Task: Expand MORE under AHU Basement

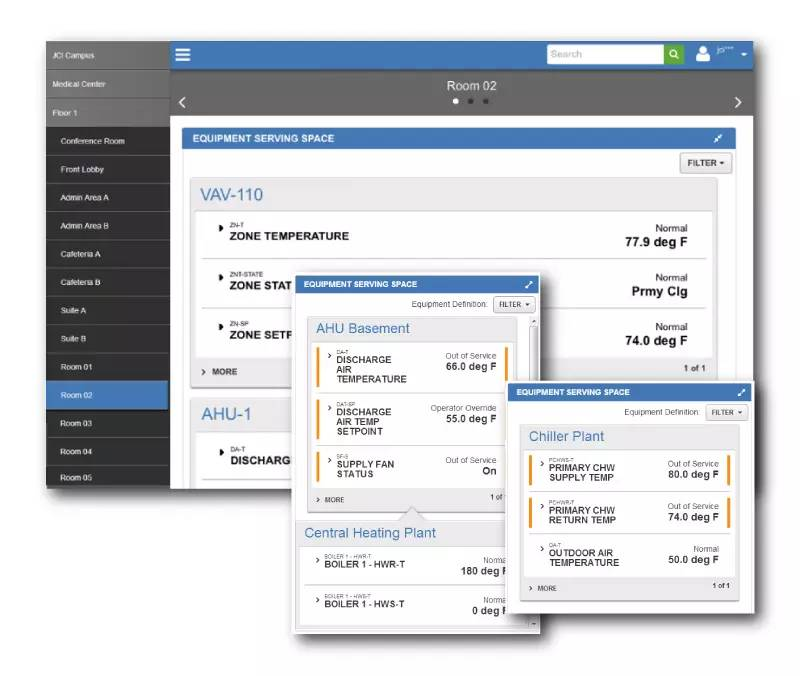Action: (330, 500)
